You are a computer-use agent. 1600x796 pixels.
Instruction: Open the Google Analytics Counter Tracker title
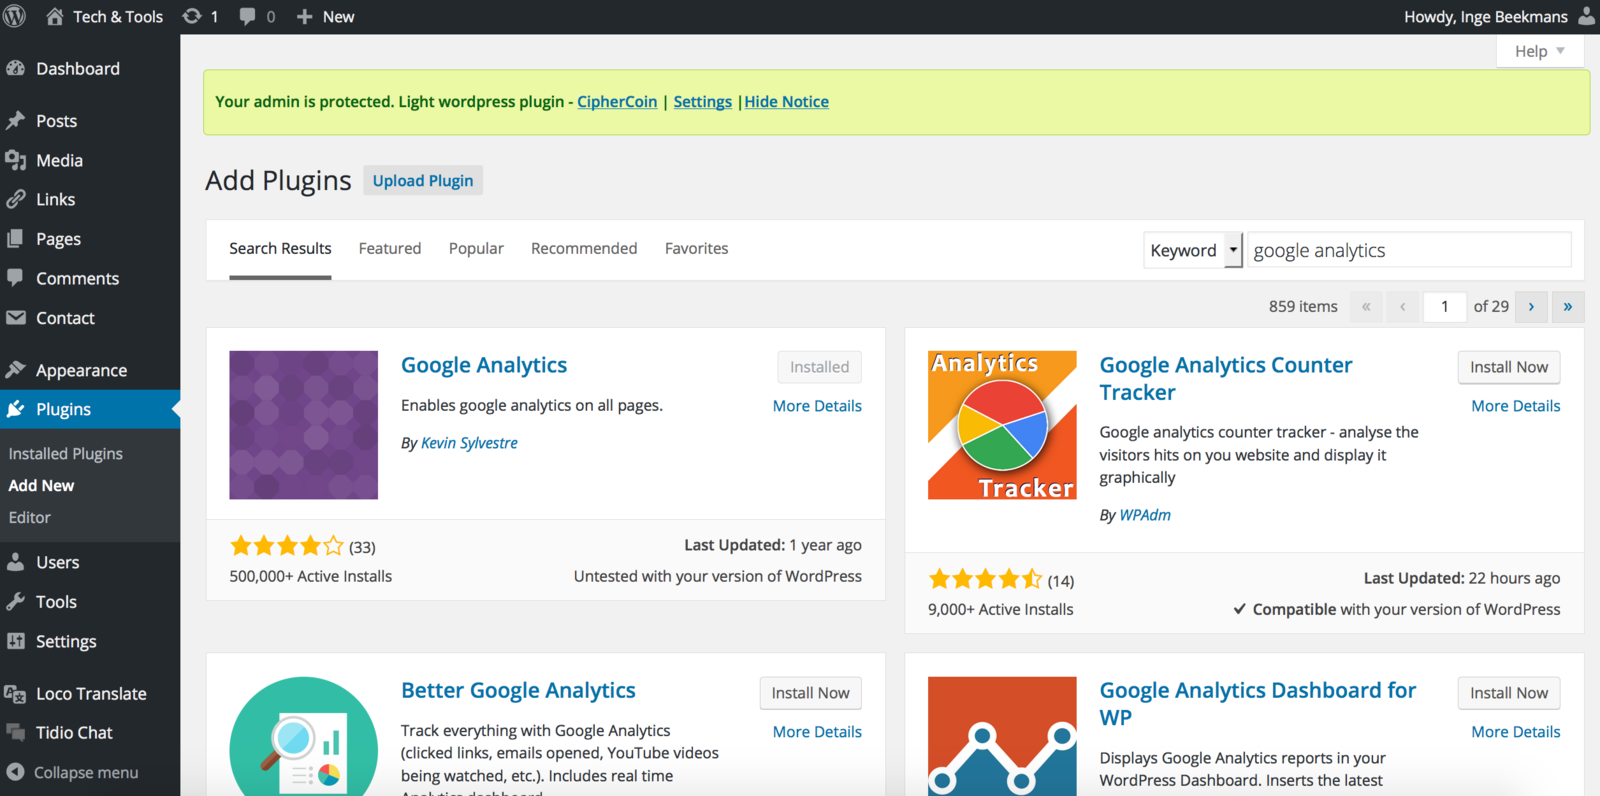point(1226,378)
